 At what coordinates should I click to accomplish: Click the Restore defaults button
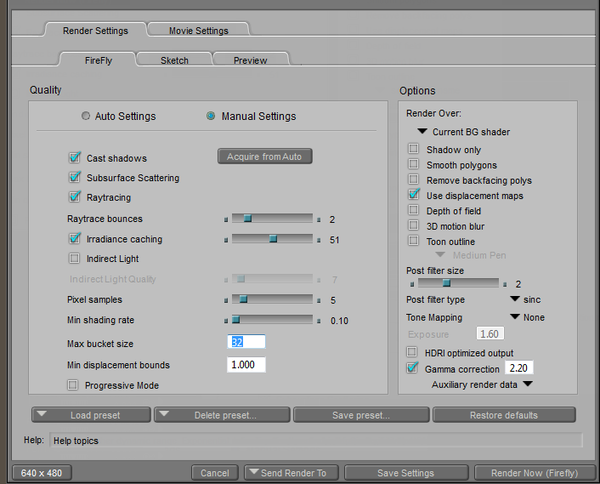504,415
